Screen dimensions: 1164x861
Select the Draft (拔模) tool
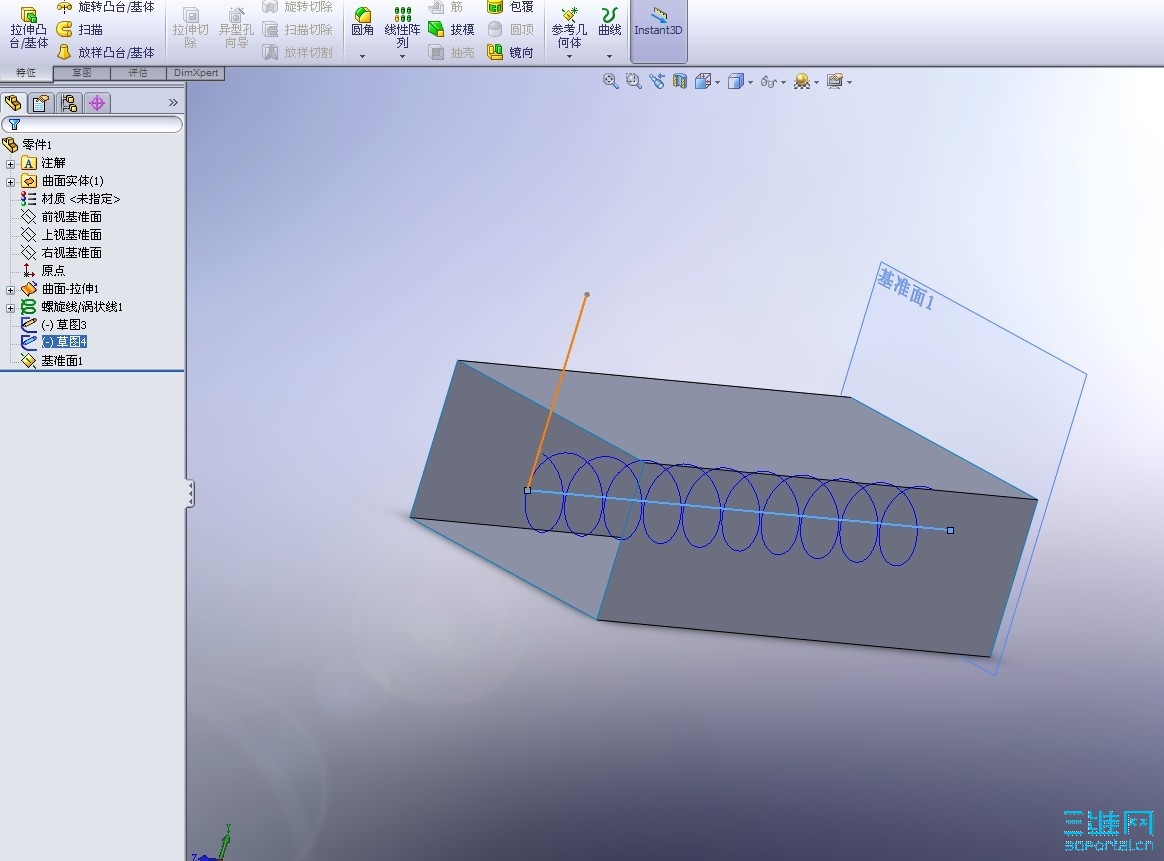(x=451, y=30)
